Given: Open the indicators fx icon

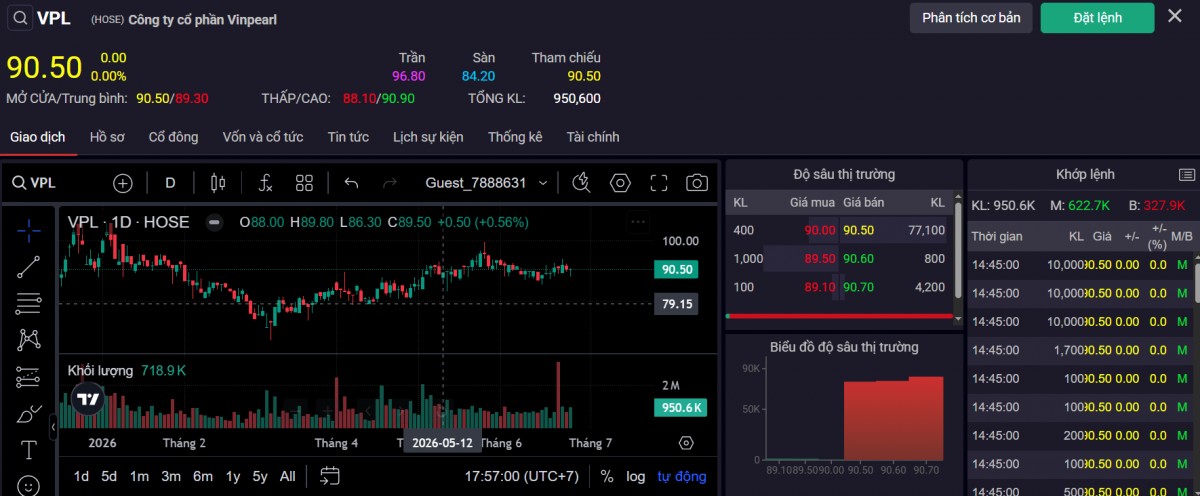Looking at the screenshot, I should click(x=265, y=183).
